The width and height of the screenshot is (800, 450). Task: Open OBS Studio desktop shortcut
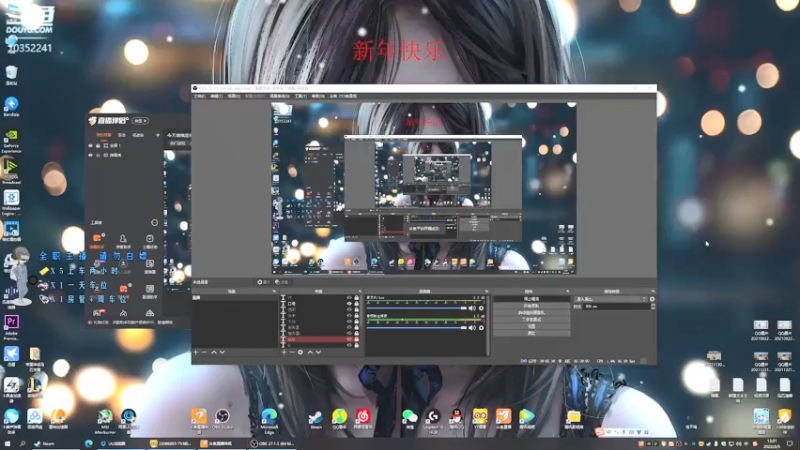click(x=222, y=419)
